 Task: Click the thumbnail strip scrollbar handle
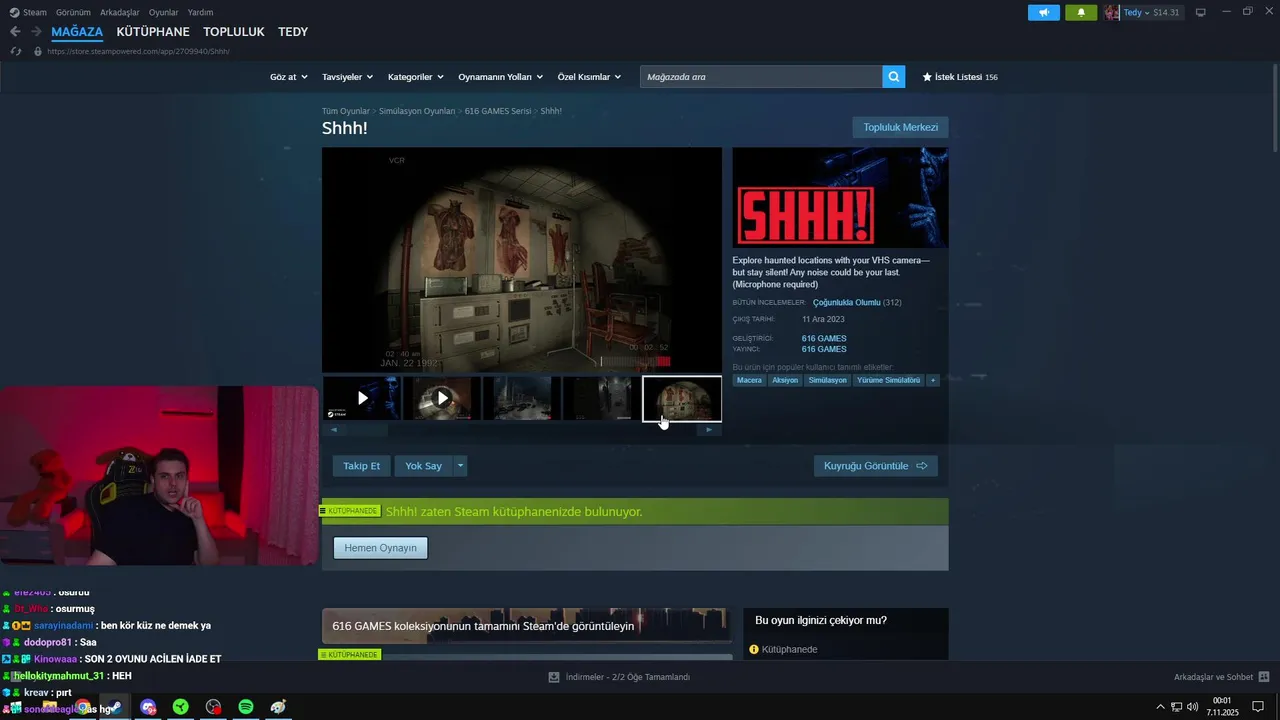tap(369, 430)
